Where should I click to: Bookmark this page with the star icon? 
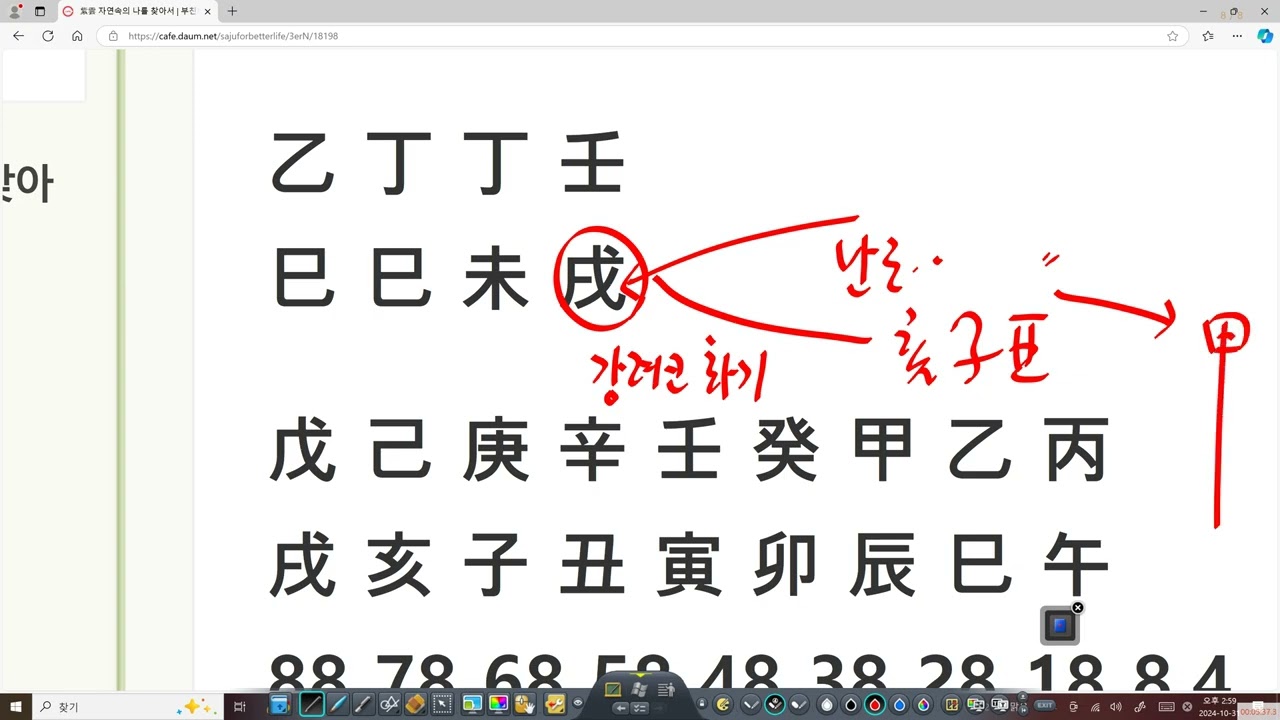pos(1172,36)
